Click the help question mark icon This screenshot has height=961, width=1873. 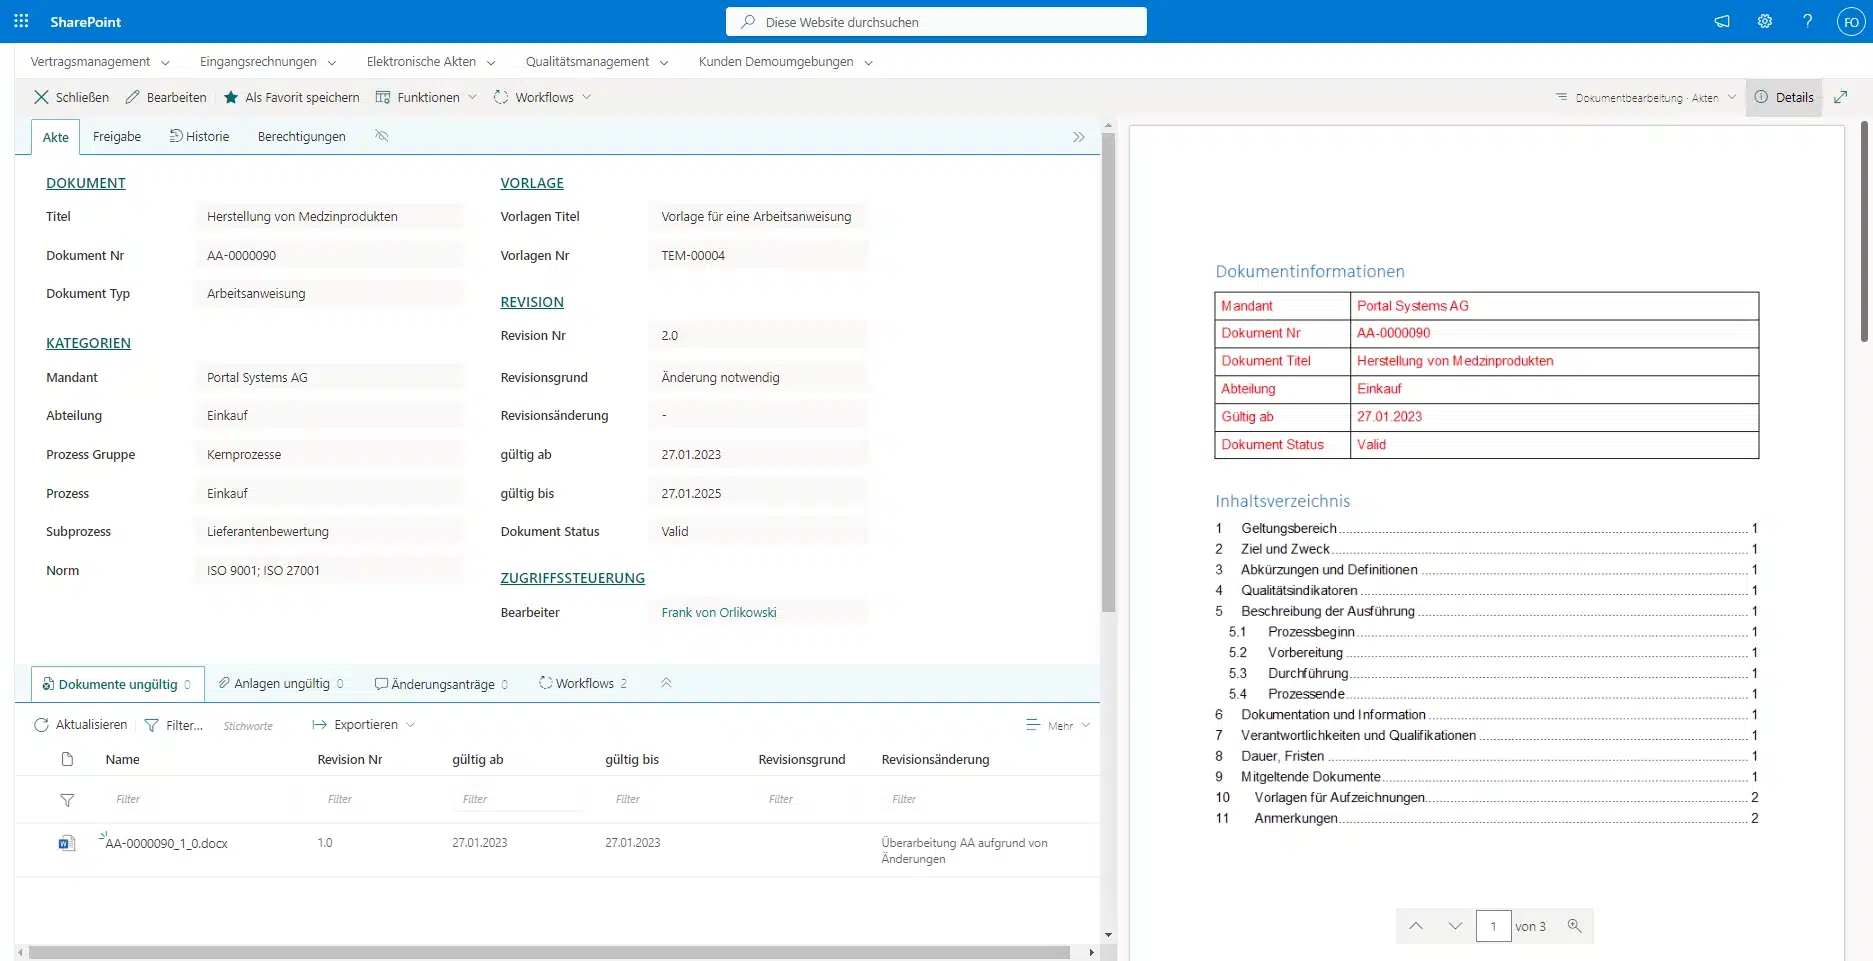click(x=1807, y=21)
